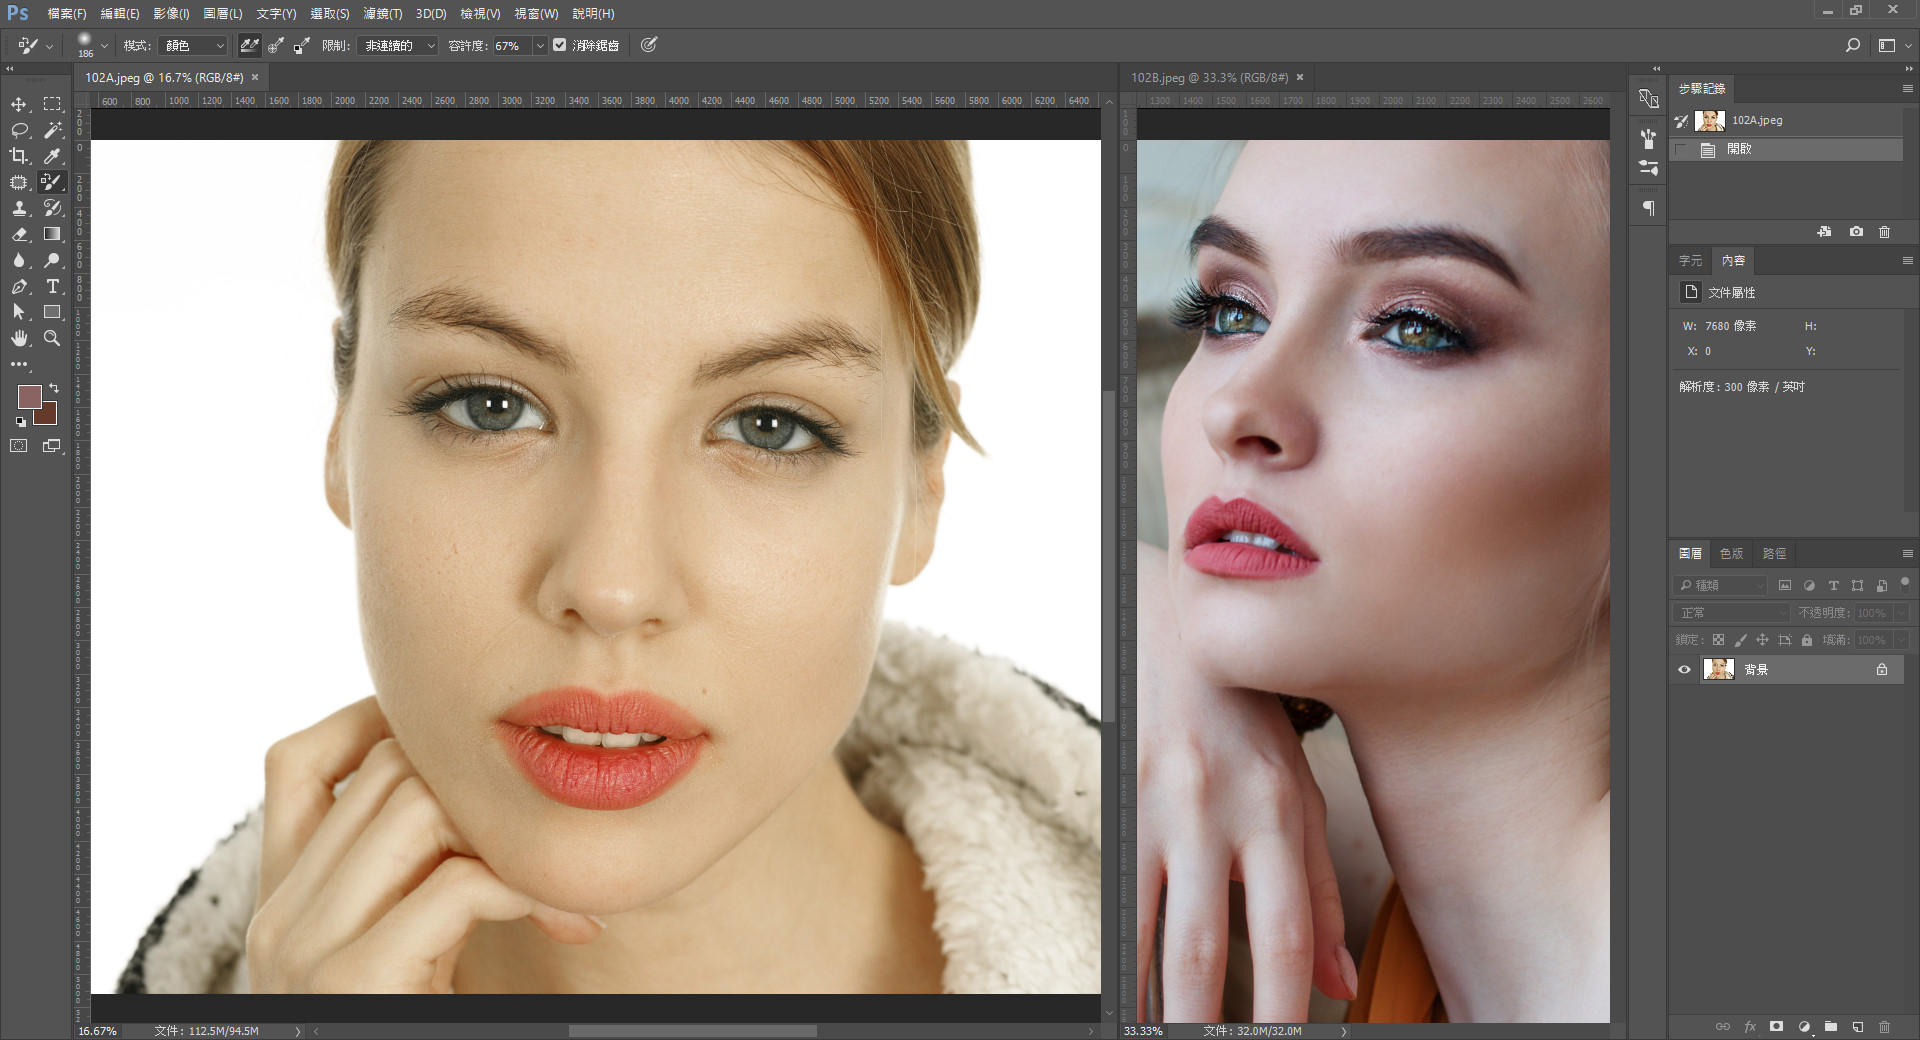
Task: Delete the current history state
Action: [x=1884, y=231]
